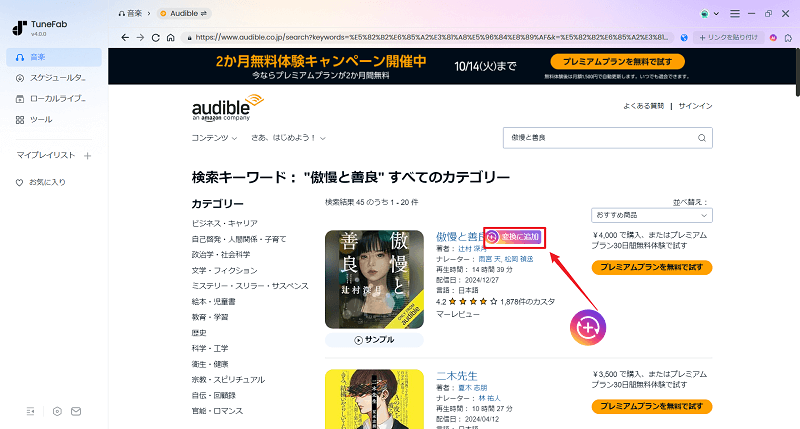Select category 科学・工学
Viewport: 800px width, 429px height.
210,348
